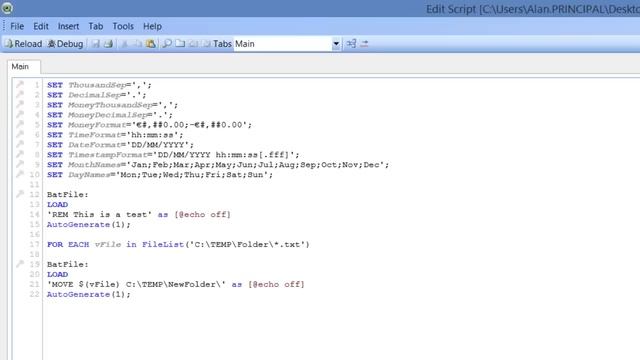Click the indent icon right of Tabs dropdown
Viewport: 640px width, 360px height.
coord(351,44)
